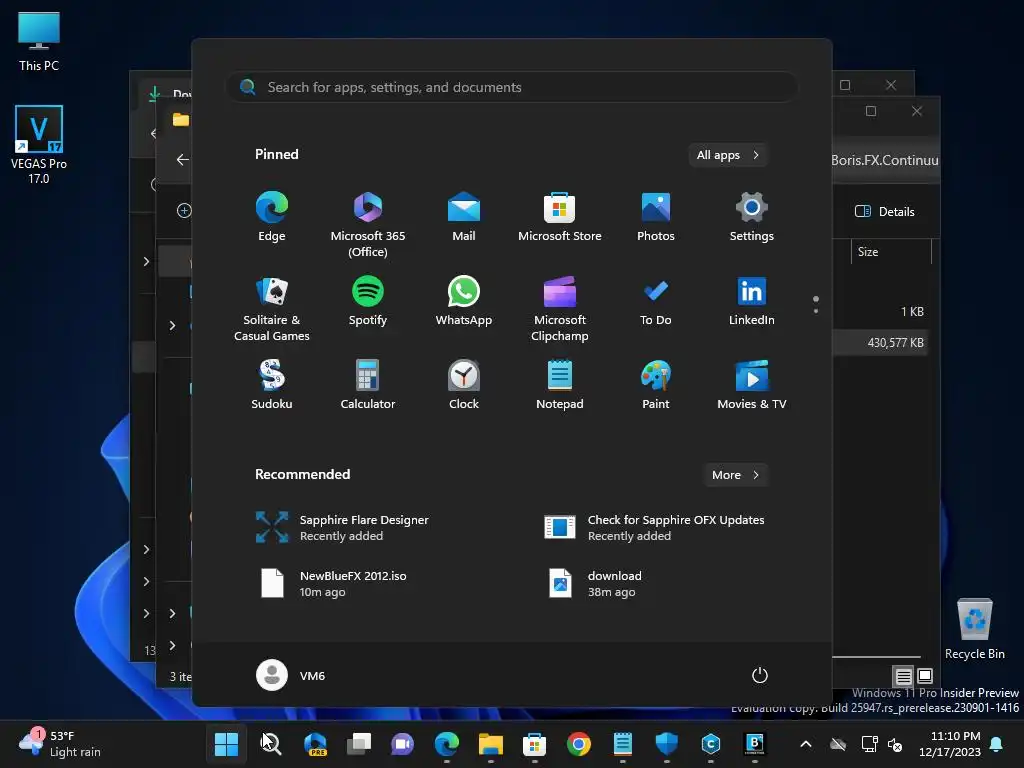Open Google Chrome from the taskbar
The image size is (1024, 768).
579,744
